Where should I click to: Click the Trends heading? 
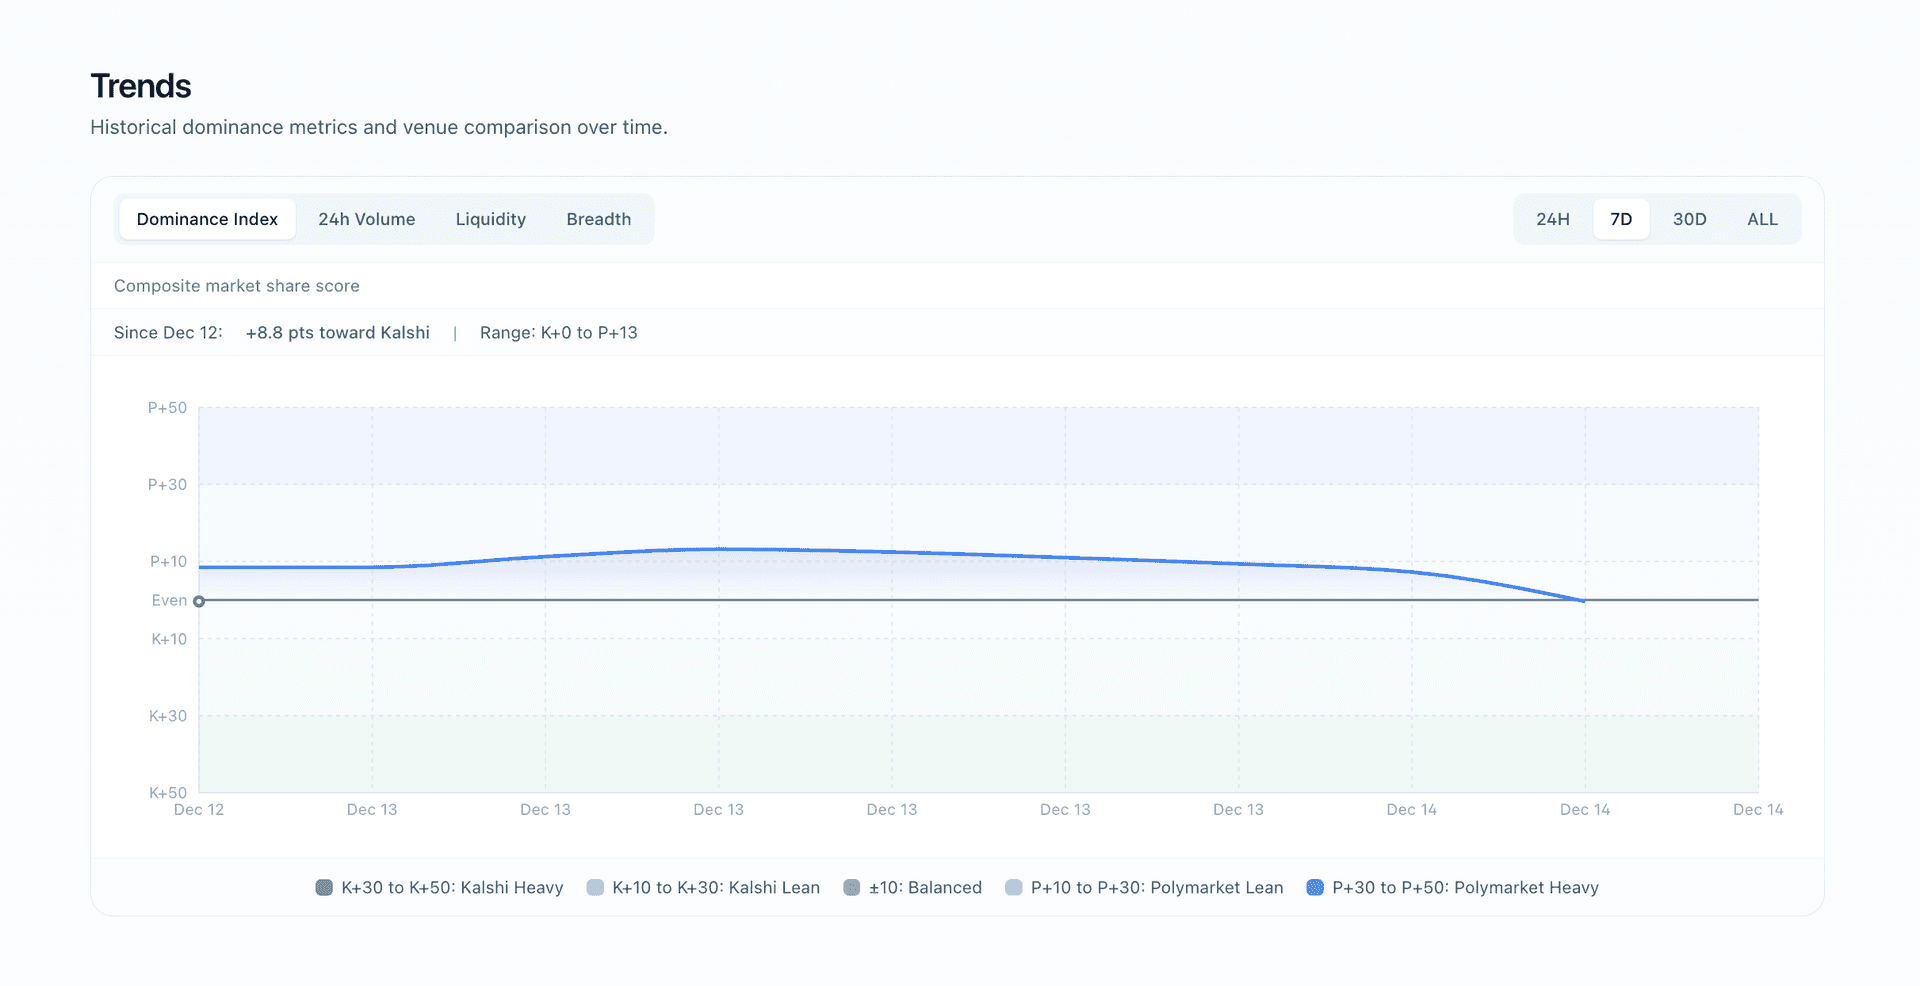pos(141,86)
